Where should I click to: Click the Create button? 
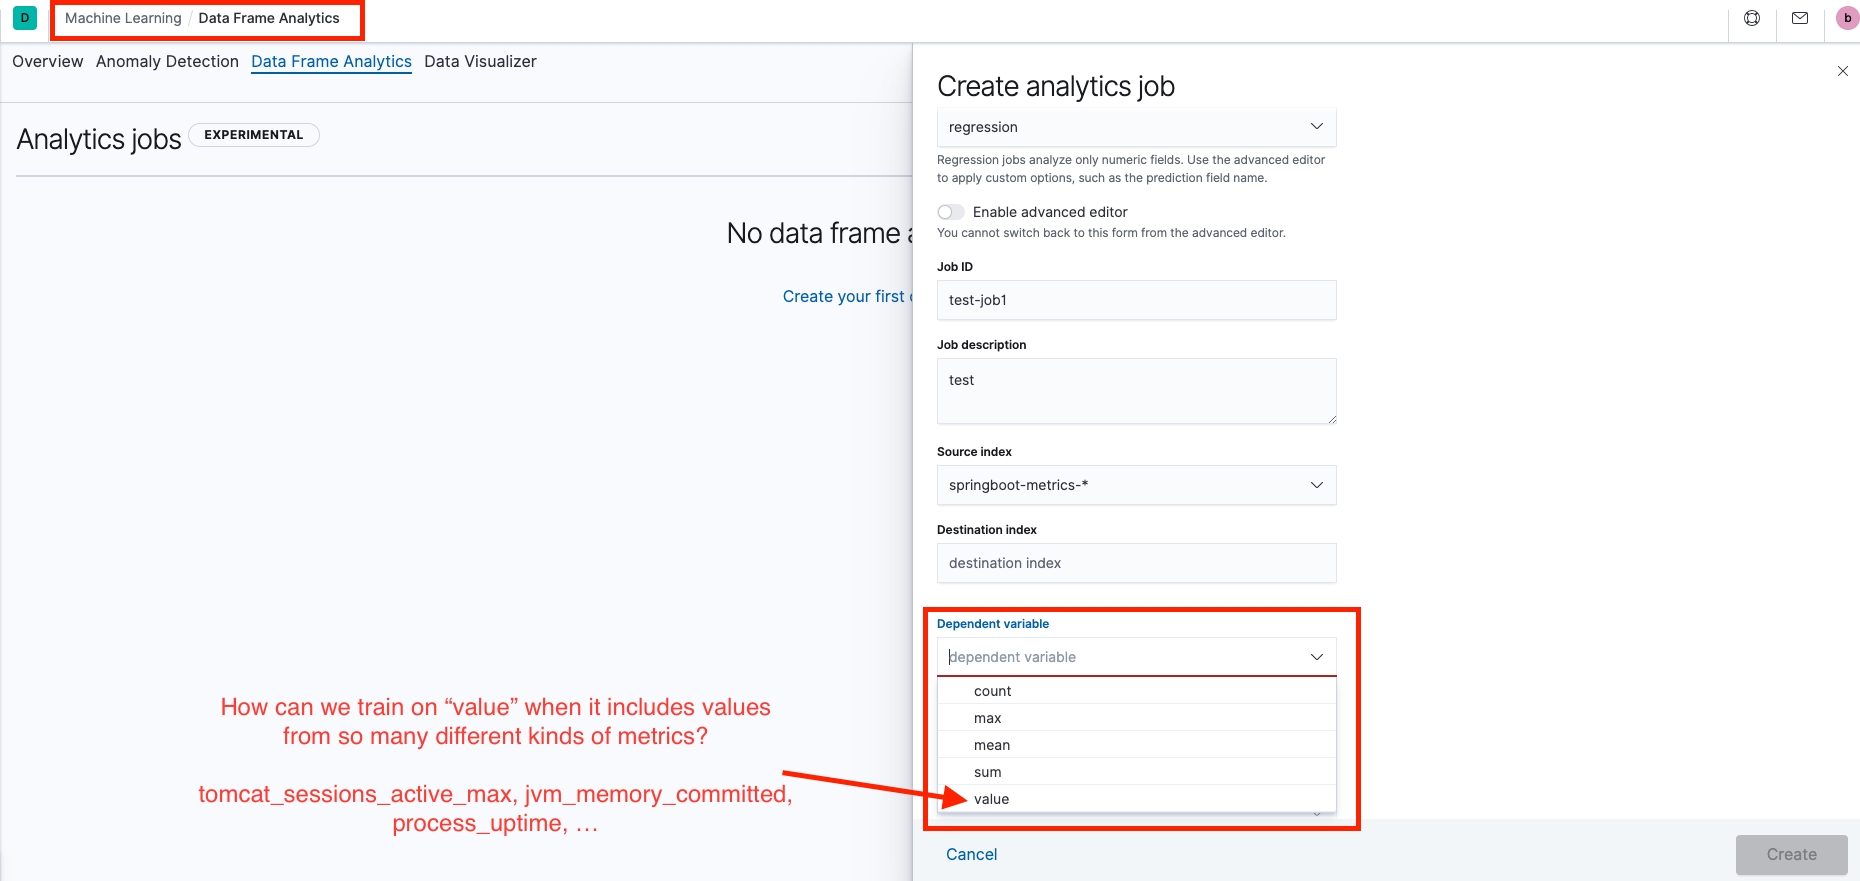(x=1791, y=854)
